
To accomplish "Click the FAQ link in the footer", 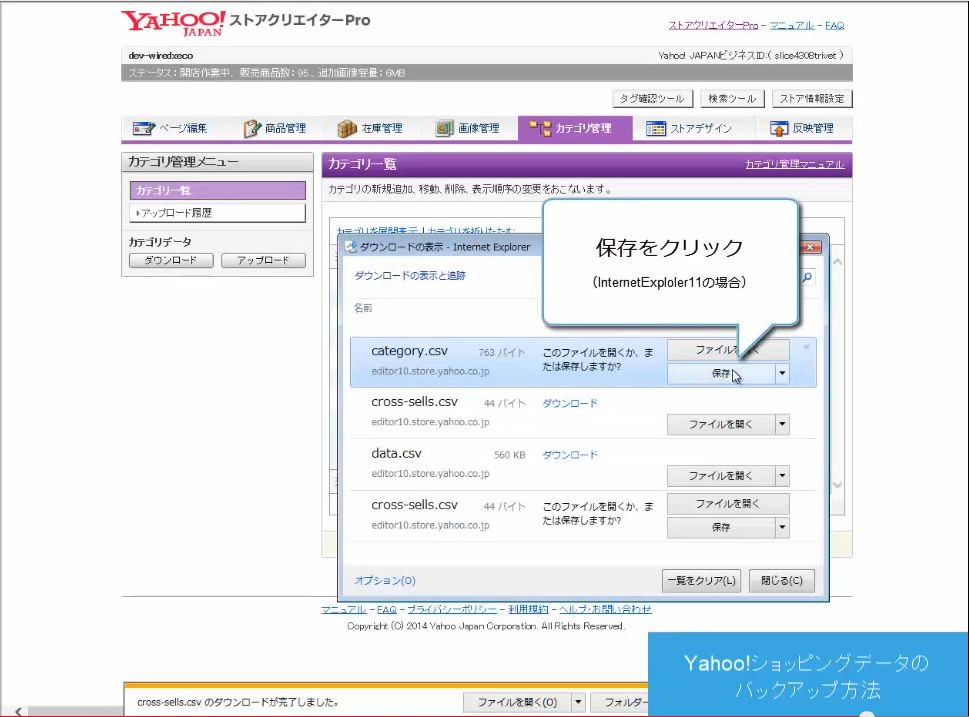I will [387, 609].
